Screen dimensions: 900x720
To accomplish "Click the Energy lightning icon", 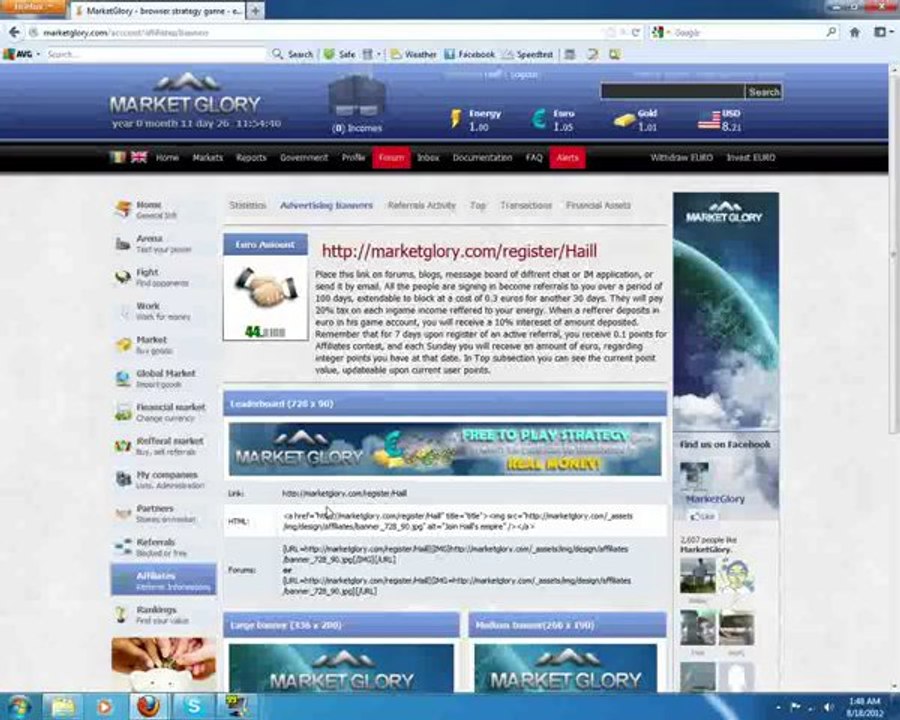I will tap(455, 118).
